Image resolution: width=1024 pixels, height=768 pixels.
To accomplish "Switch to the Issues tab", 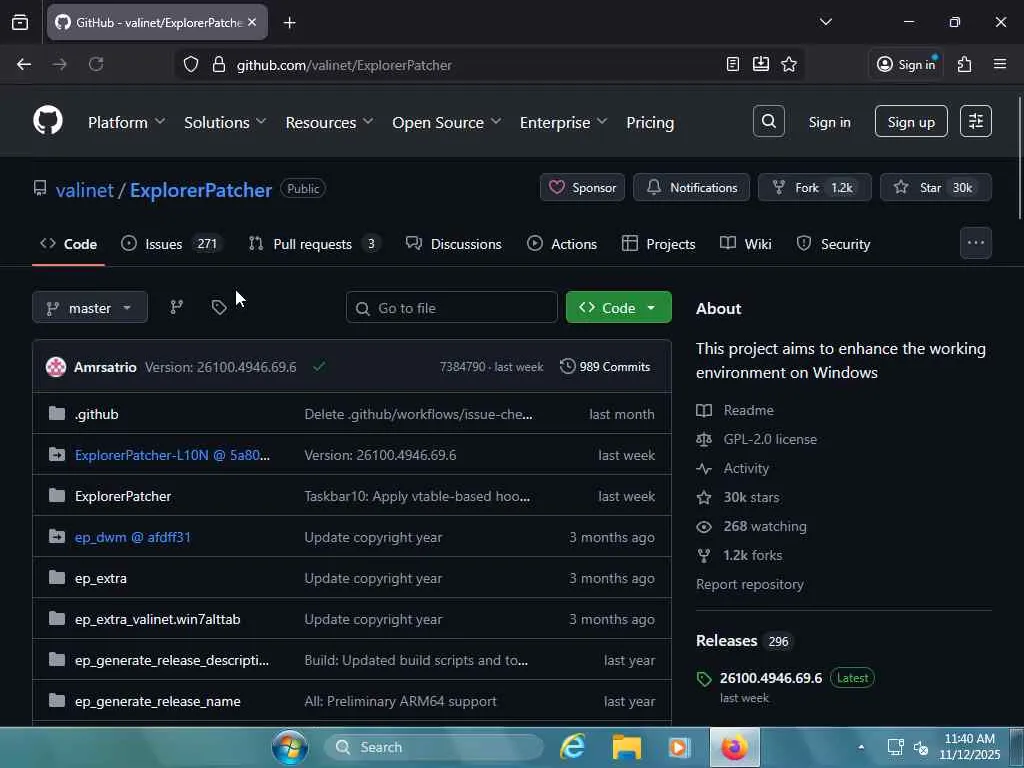I will click(172, 244).
